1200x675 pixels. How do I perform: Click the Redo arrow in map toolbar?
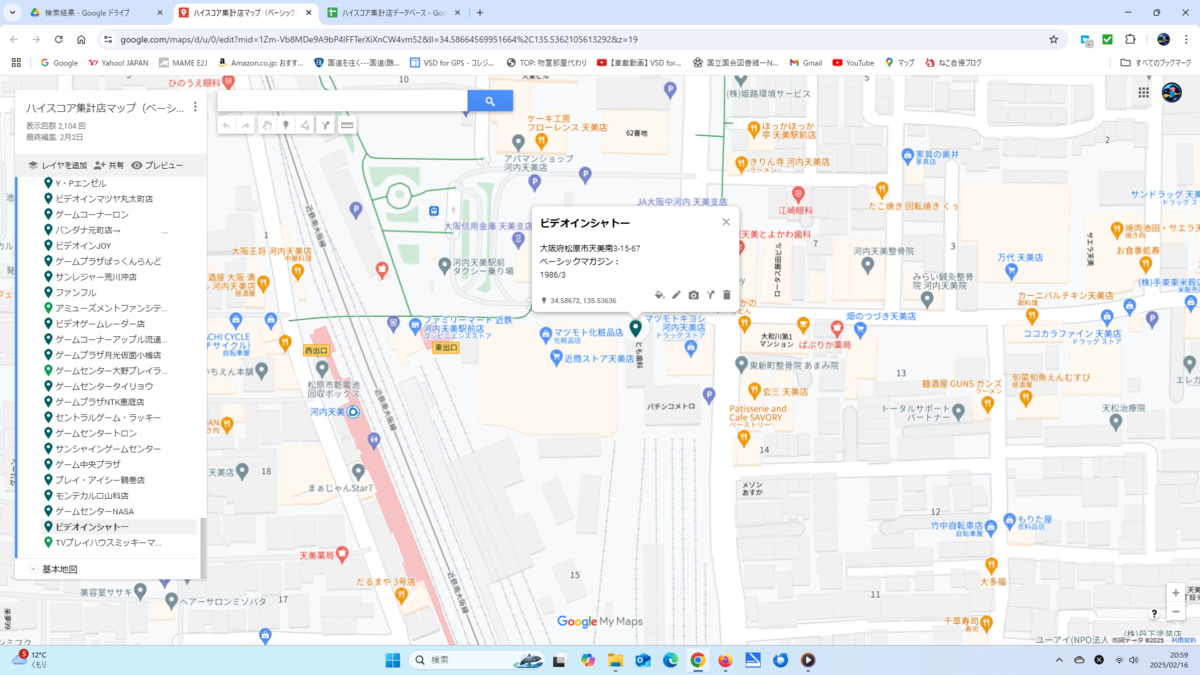coord(246,125)
